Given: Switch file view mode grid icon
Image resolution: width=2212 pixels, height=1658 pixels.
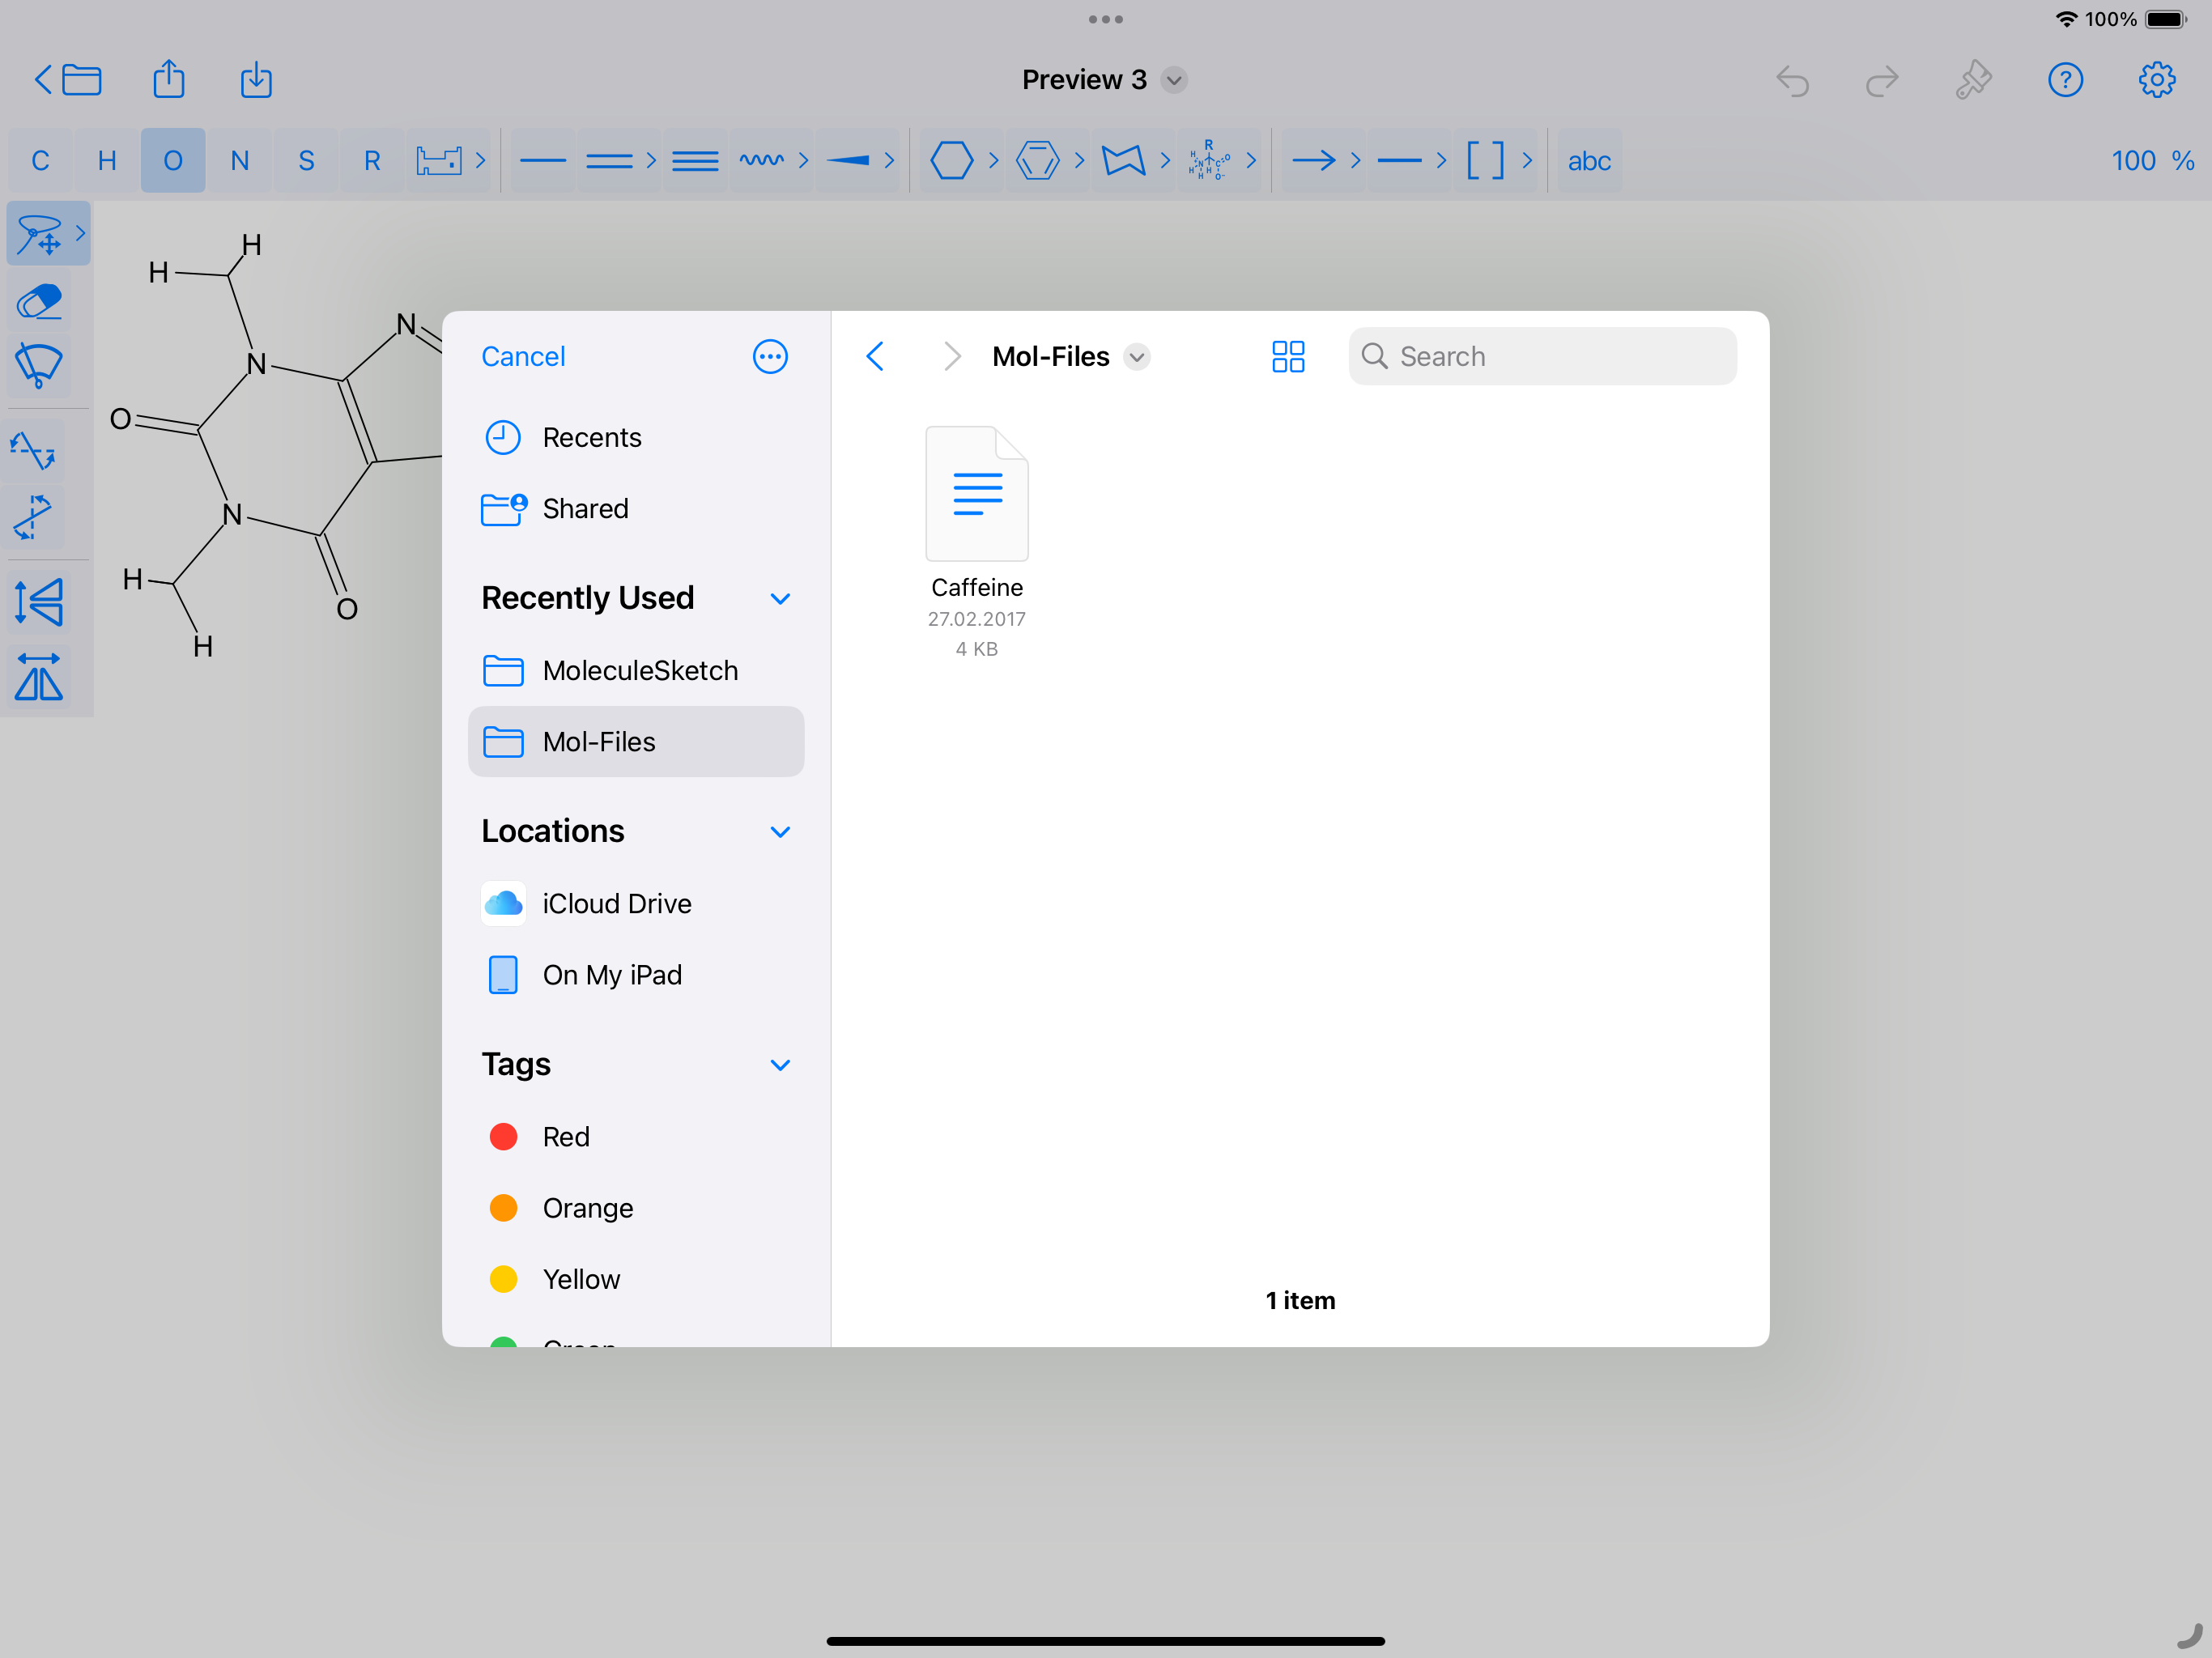Looking at the screenshot, I should tap(1288, 356).
